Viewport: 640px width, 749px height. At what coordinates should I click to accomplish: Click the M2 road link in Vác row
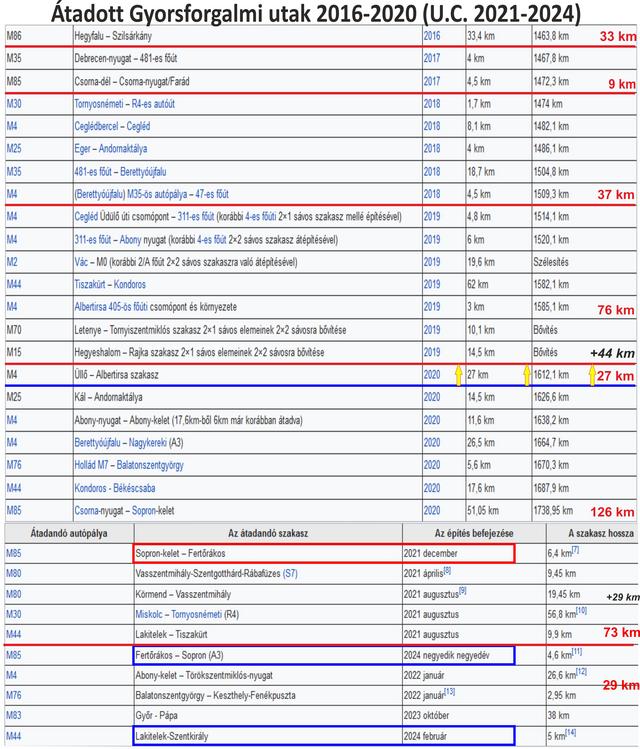point(12,262)
